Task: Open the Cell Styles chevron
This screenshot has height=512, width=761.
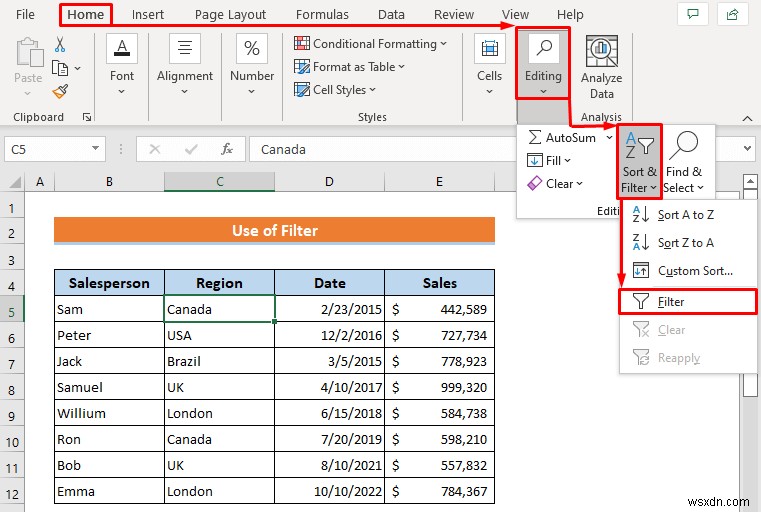Action: [373, 90]
